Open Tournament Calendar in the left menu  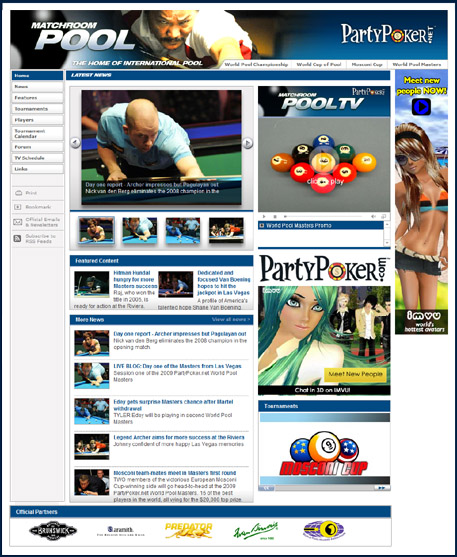click(x=37, y=134)
